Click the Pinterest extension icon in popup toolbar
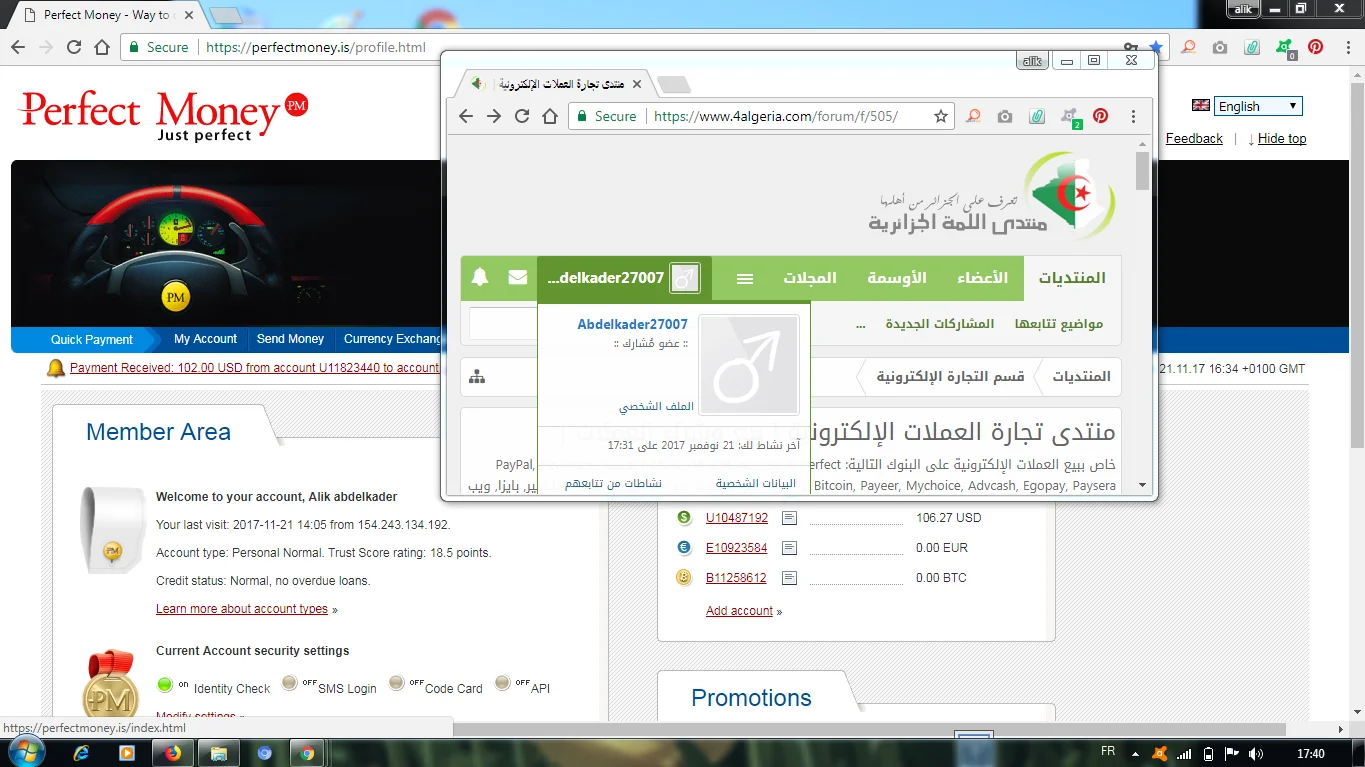The height and width of the screenshot is (767, 1365). pyautogui.click(x=1100, y=116)
